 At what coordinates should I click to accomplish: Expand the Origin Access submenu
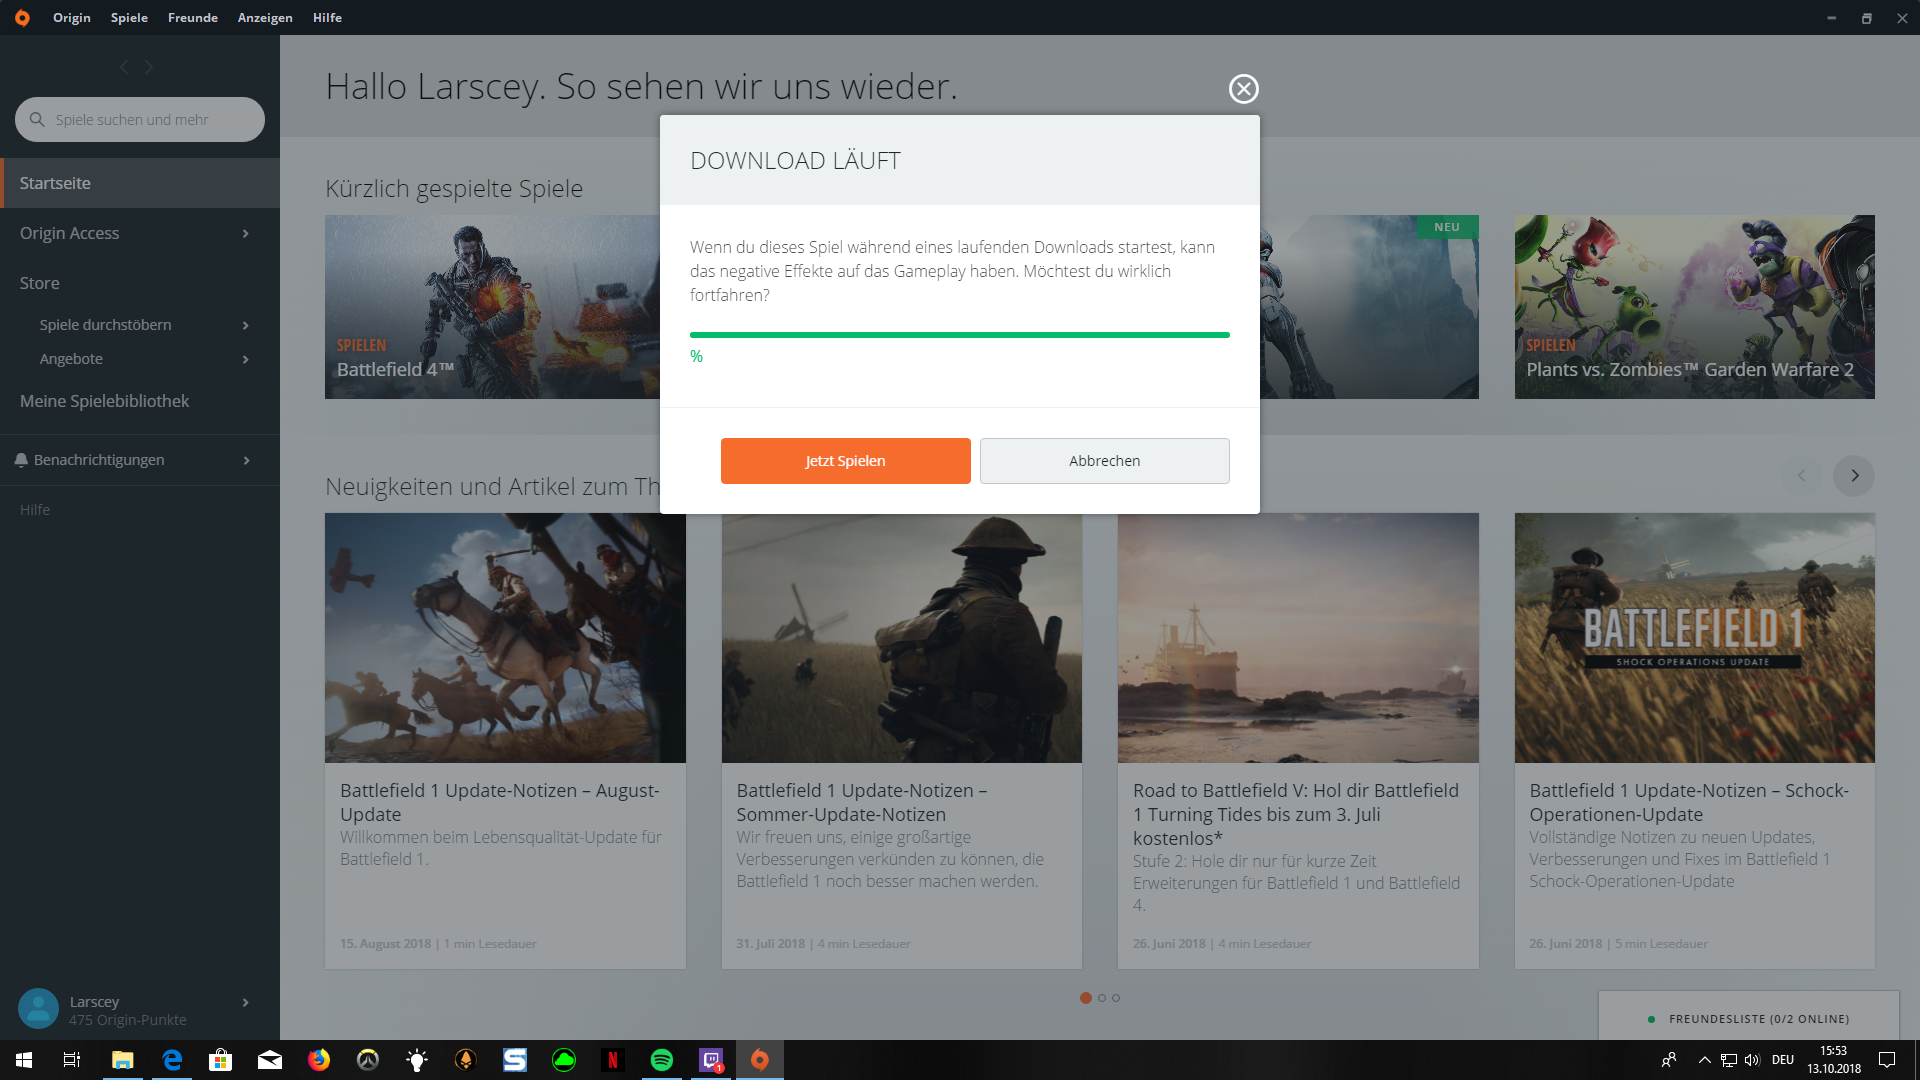(245, 234)
